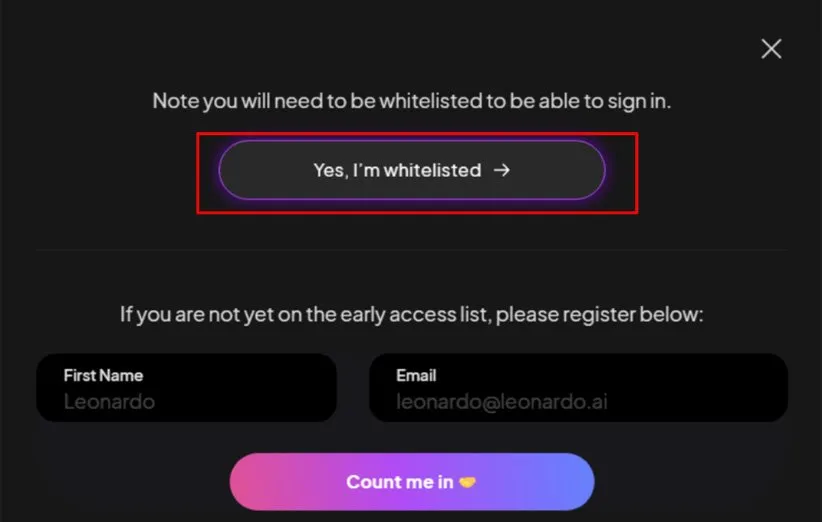Click the "Count me in" text label
The image size is (822, 522).
(399, 482)
